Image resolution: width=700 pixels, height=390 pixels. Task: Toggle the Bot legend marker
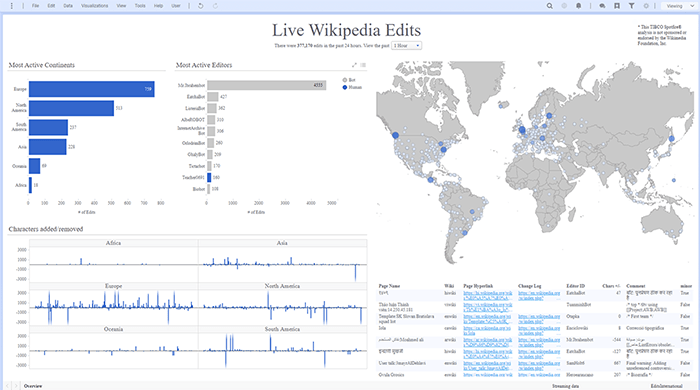345,80
